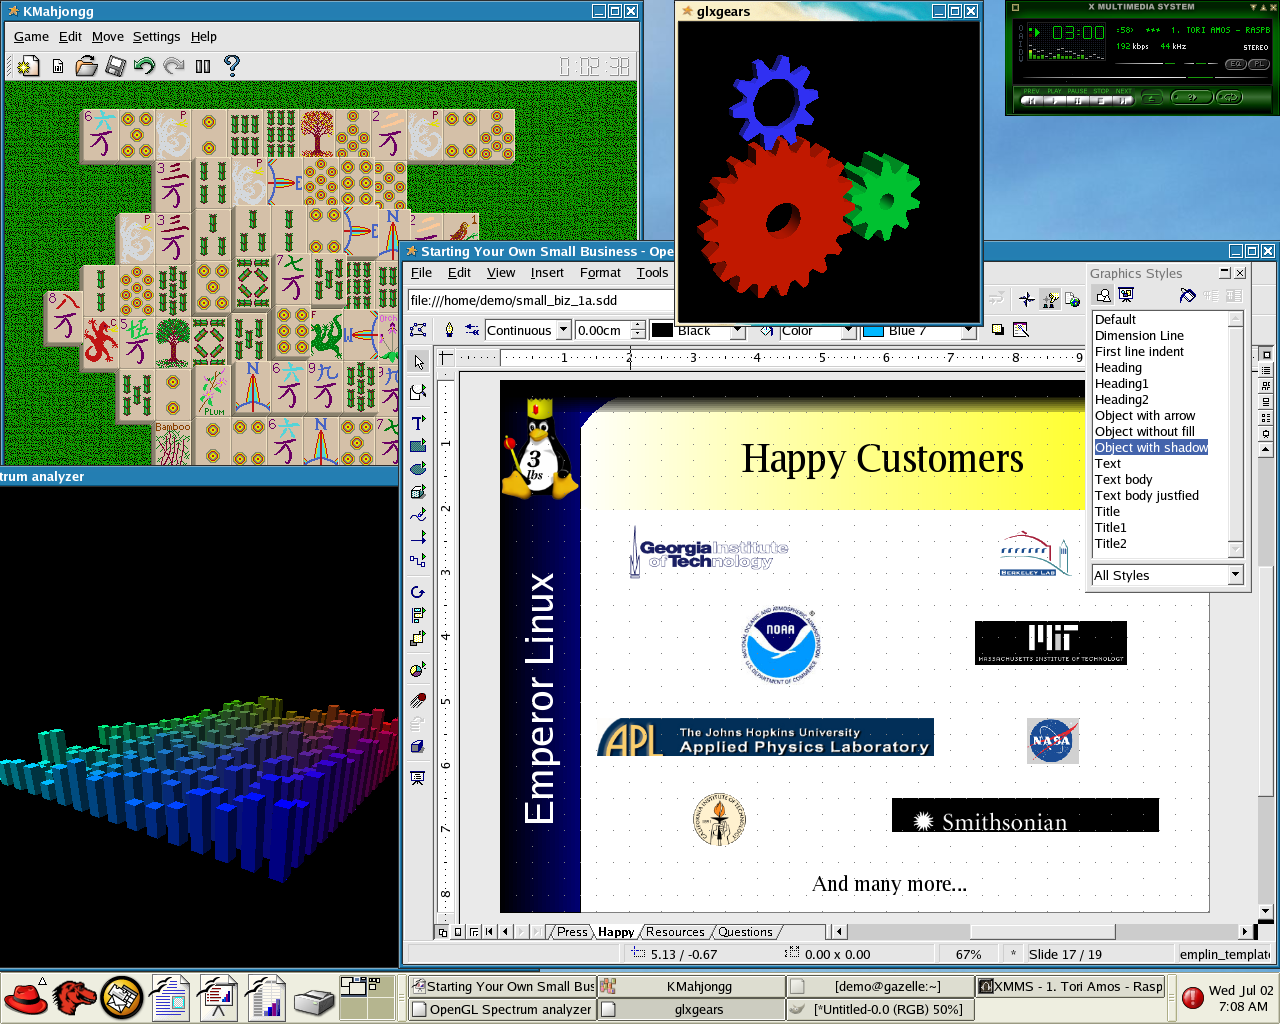Save the KMahjongg game with the floppy icon
Viewport: 1280px width, 1024px height.
click(116, 66)
